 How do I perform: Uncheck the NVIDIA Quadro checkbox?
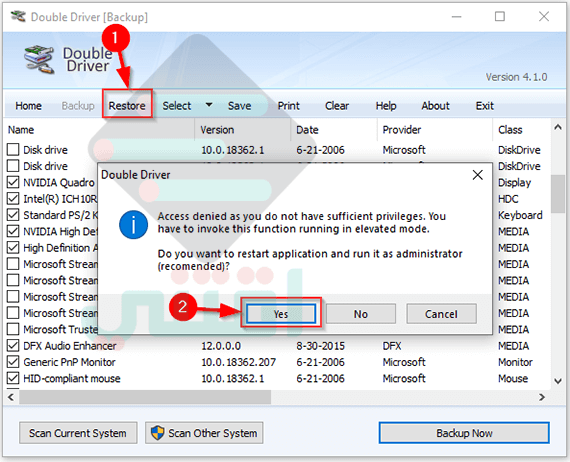[x=13, y=182]
